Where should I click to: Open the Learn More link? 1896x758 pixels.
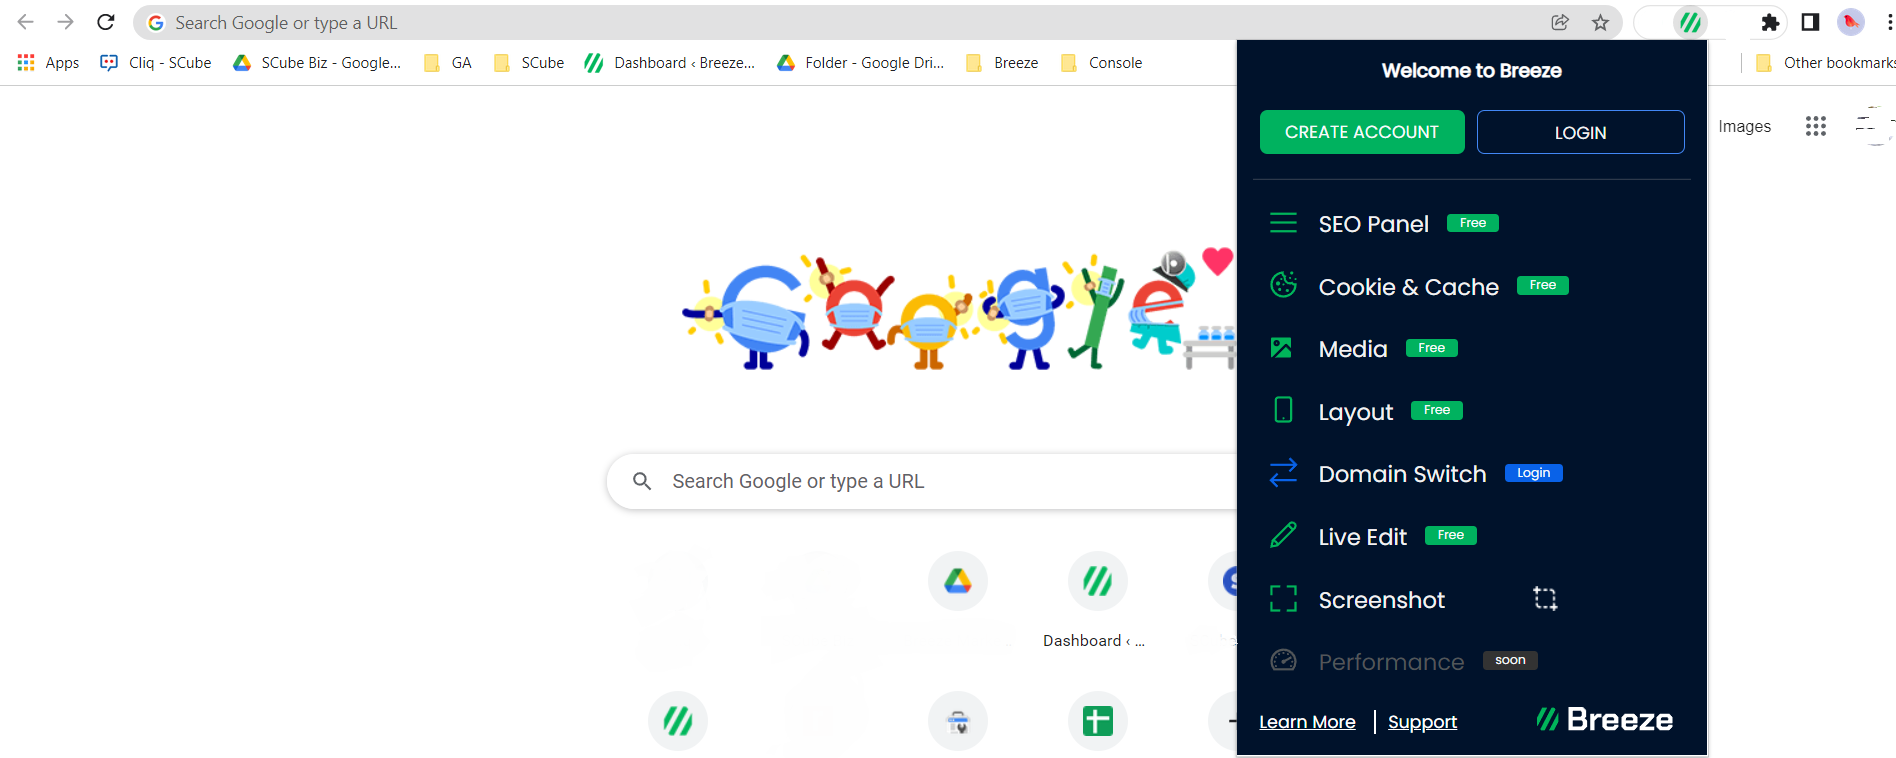pos(1307,722)
